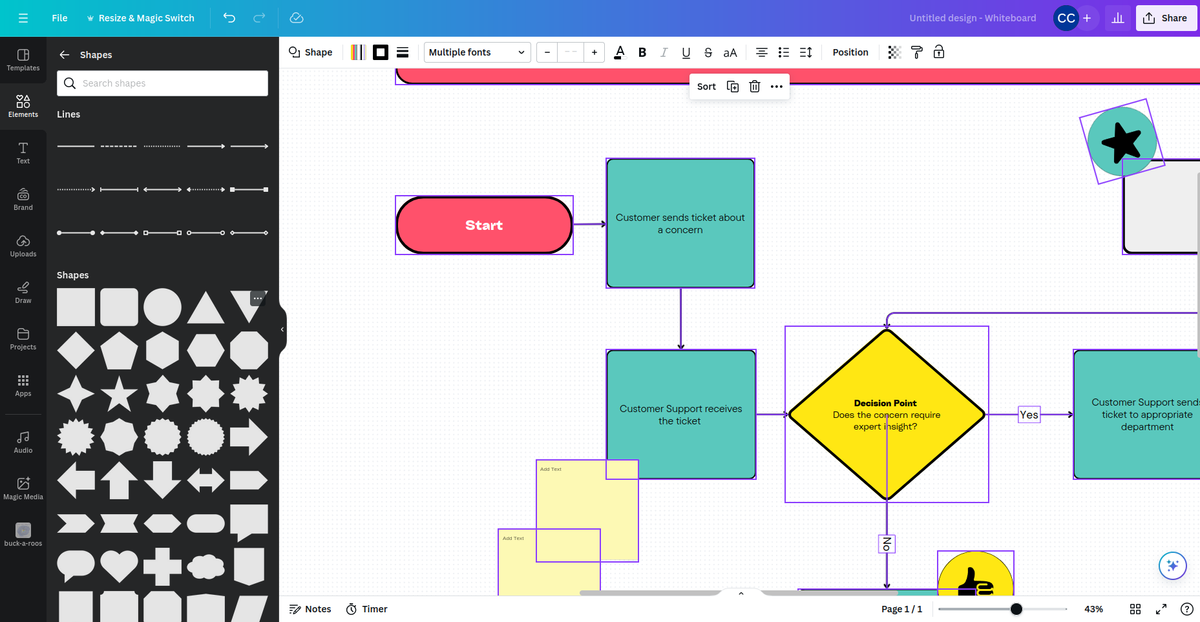Open the Uploads panel
Screen dimensions: 1200x622
pos(23,245)
